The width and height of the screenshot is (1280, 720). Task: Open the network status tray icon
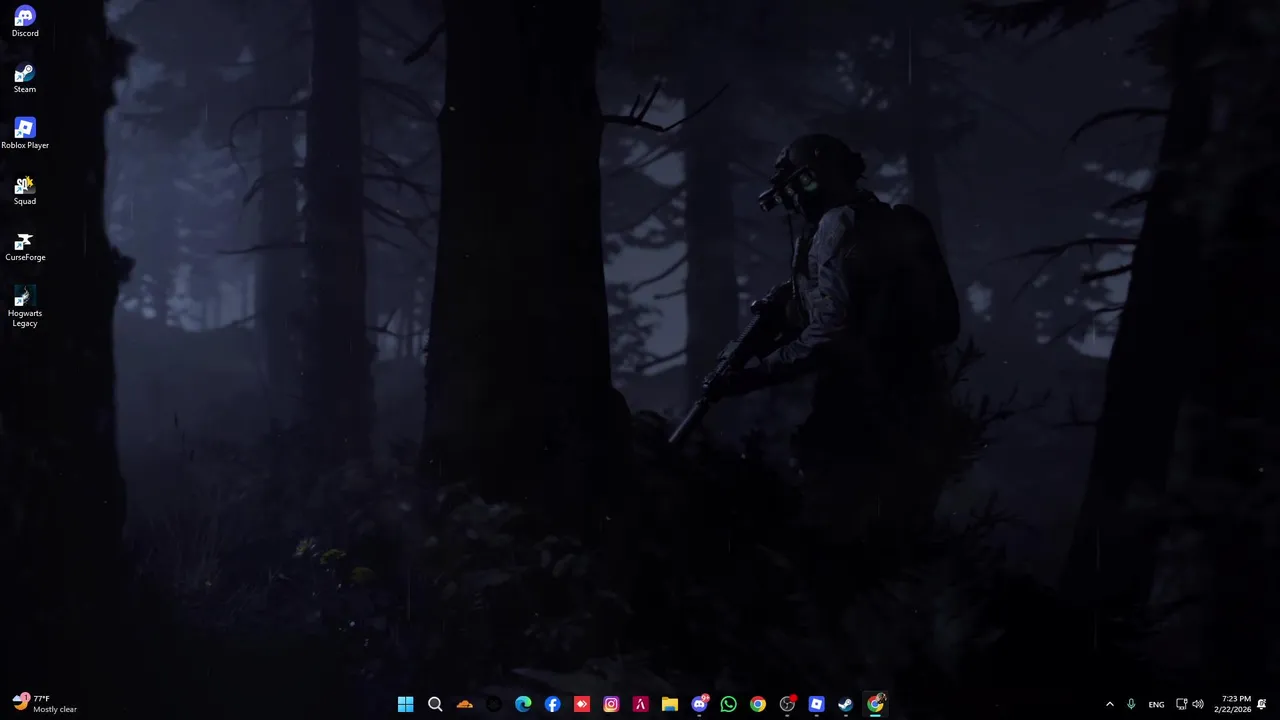coord(1181,704)
